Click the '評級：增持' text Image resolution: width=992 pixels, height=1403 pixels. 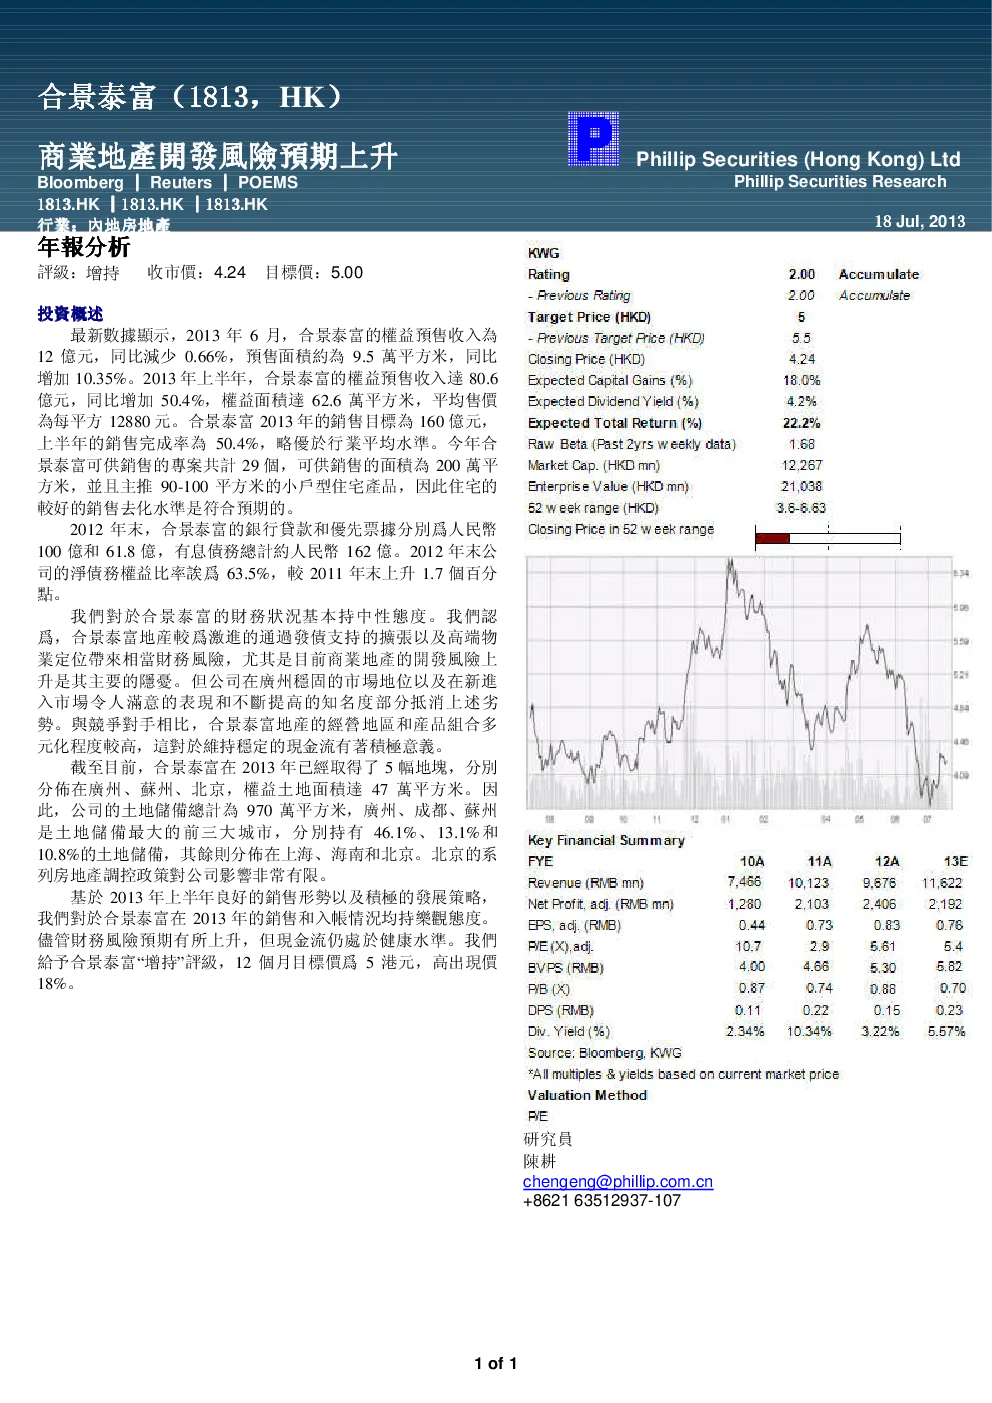(x=79, y=273)
